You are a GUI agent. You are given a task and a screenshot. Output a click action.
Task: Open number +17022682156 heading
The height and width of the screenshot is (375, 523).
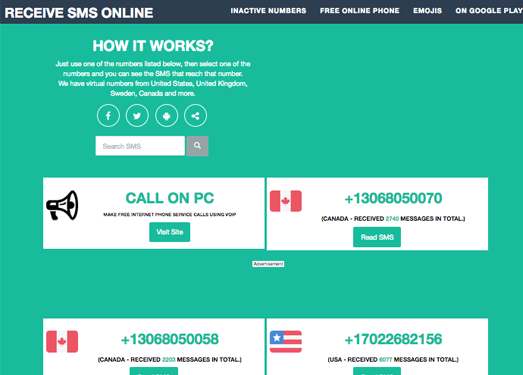point(393,339)
